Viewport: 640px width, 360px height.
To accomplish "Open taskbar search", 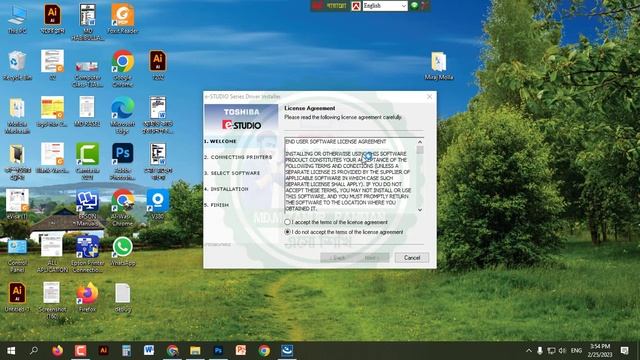I will click(x=34, y=351).
